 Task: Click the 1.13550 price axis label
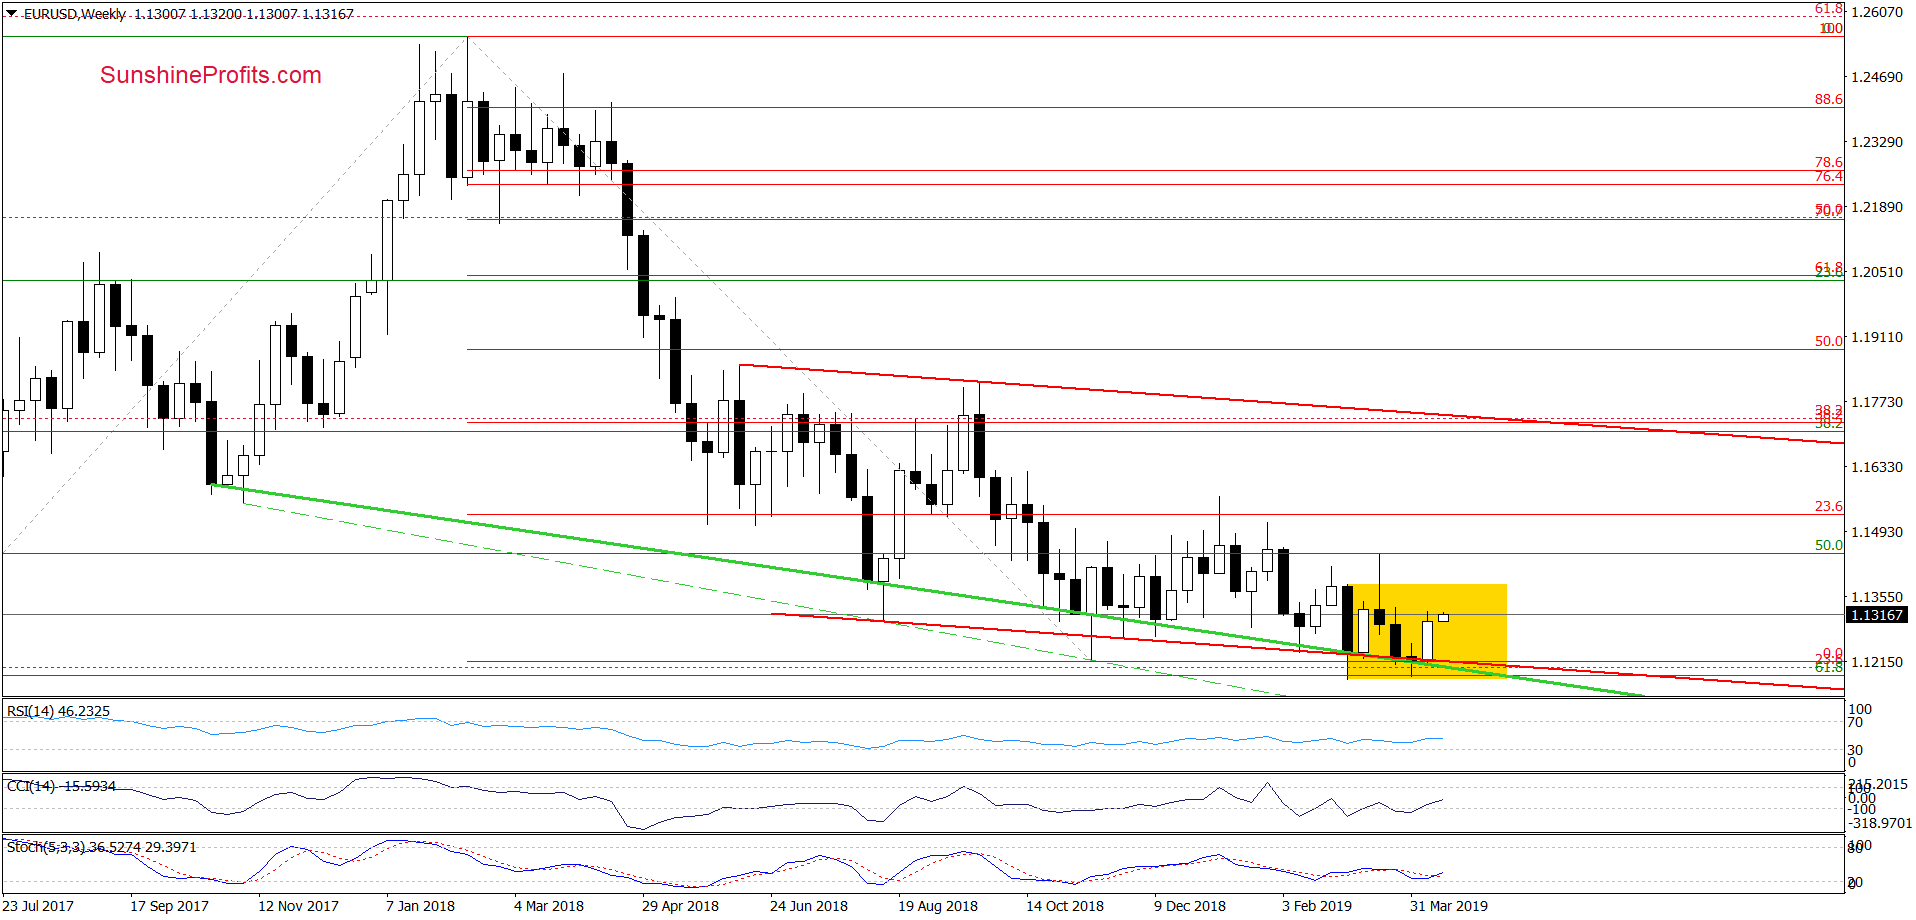click(1877, 597)
